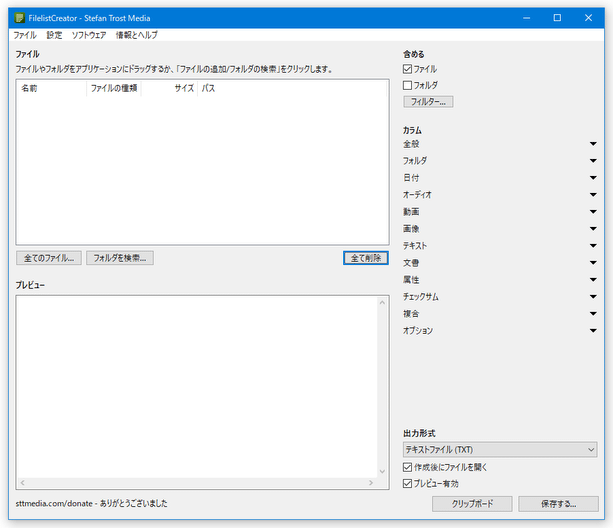Click the フィルター... button
Image resolution: width=613 pixels, height=528 pixels.
pos(428,102)
